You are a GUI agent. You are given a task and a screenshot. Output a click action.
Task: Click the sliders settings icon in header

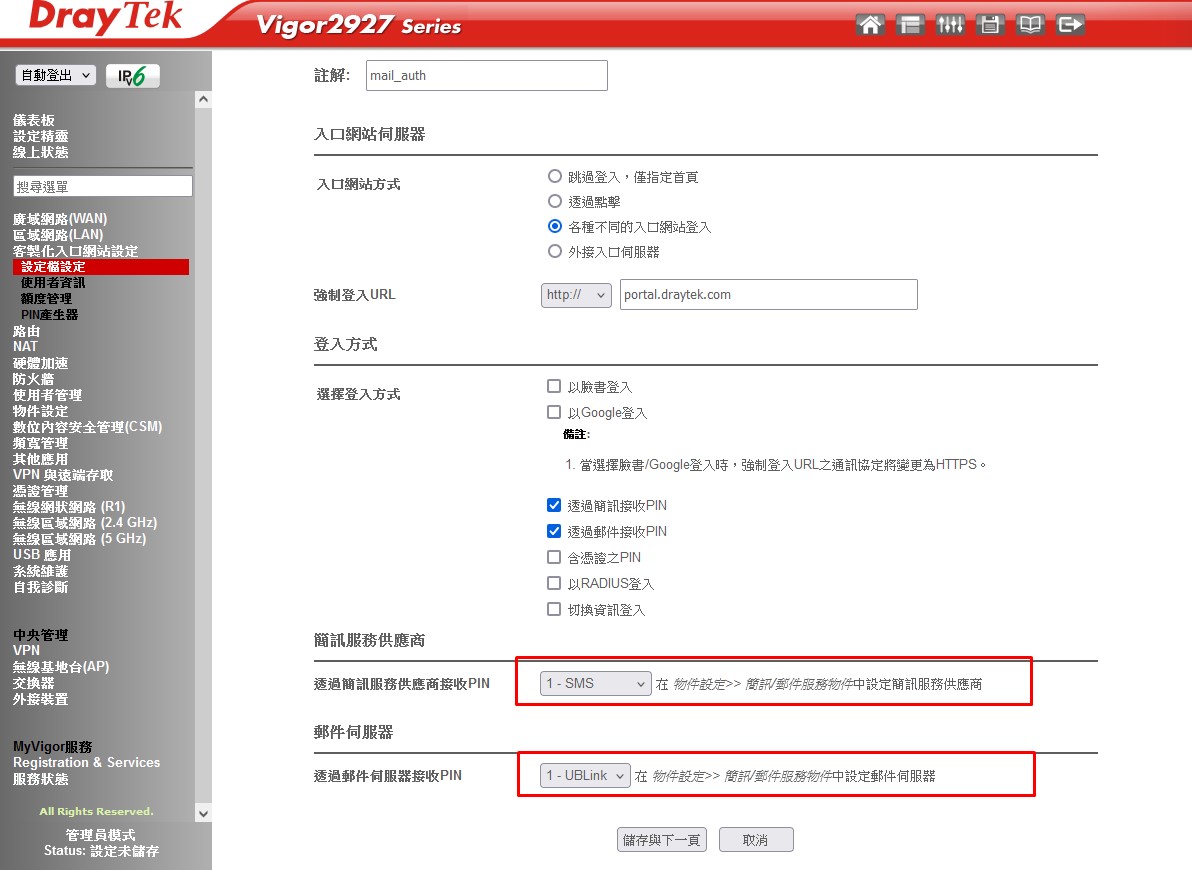[950, 25]
